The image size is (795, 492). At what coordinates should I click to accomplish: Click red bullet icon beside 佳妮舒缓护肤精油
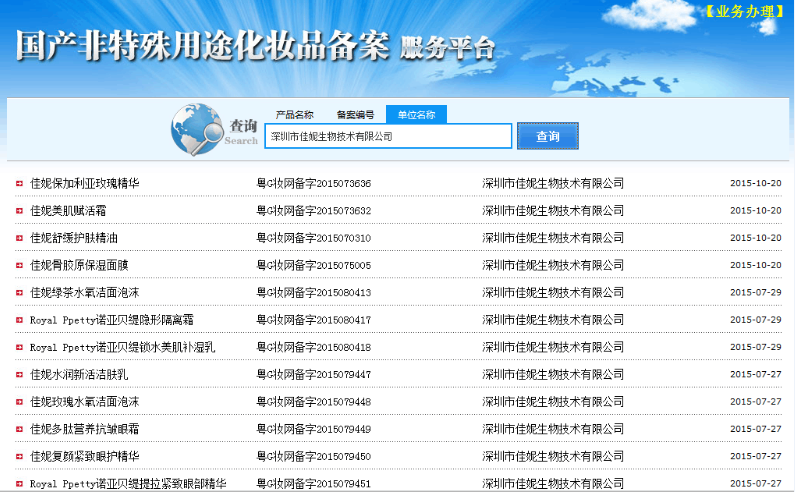click(19, 238)
